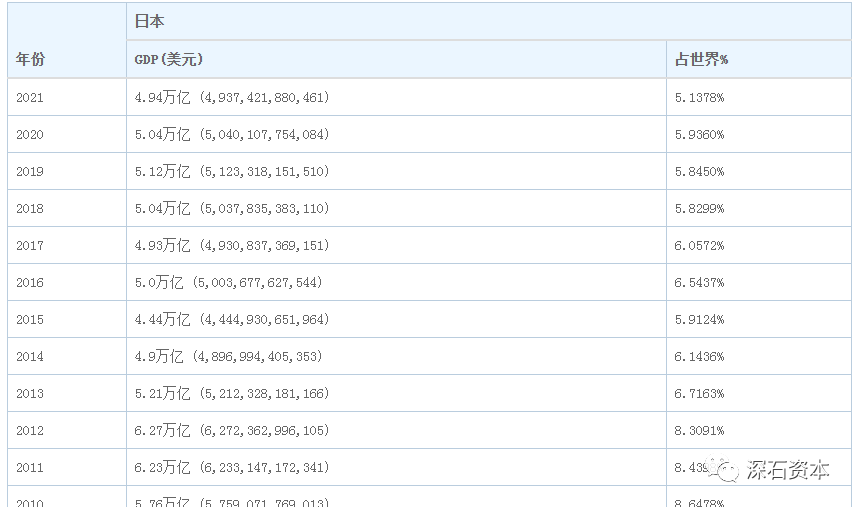Viewport: 857px width, 507px height.
Task: Click world share 6.7163% for 2013
Action: click(x=699, y=394)
